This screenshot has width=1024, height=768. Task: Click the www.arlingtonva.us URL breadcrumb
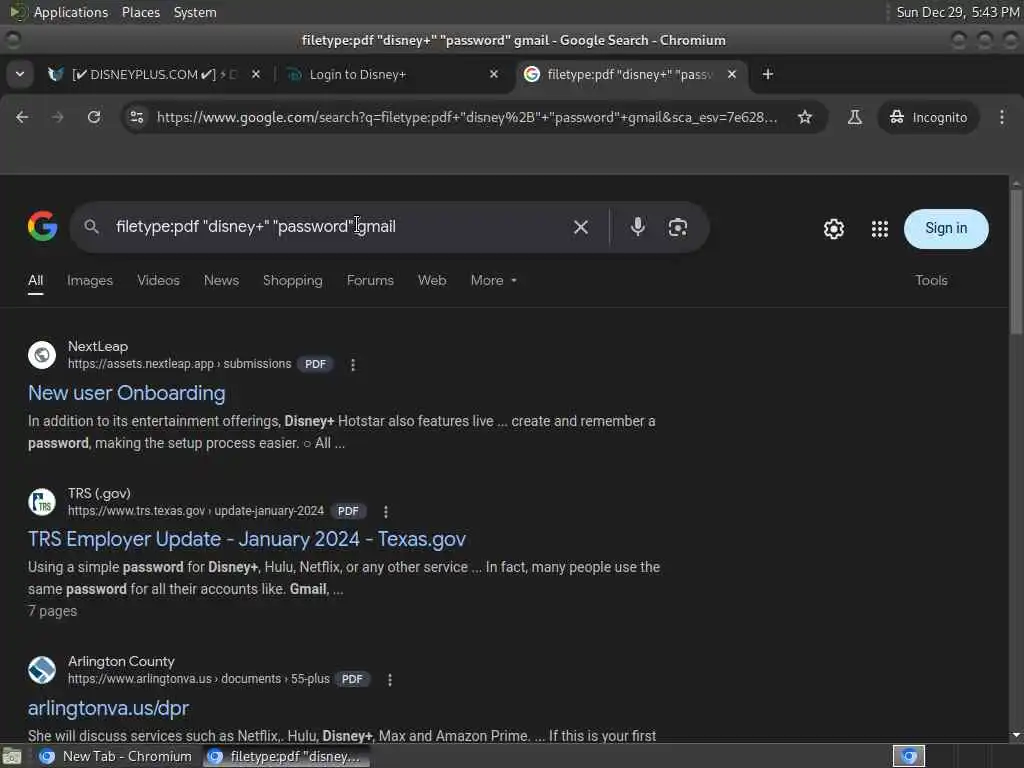(199, 679)
